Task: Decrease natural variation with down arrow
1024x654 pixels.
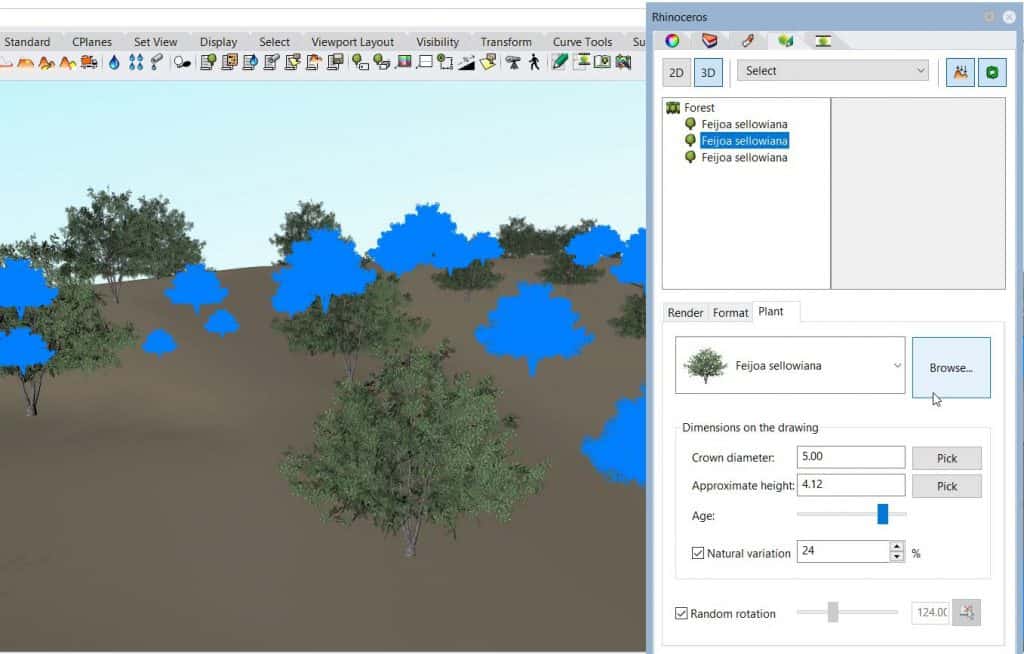Action: tap(897, 557)
